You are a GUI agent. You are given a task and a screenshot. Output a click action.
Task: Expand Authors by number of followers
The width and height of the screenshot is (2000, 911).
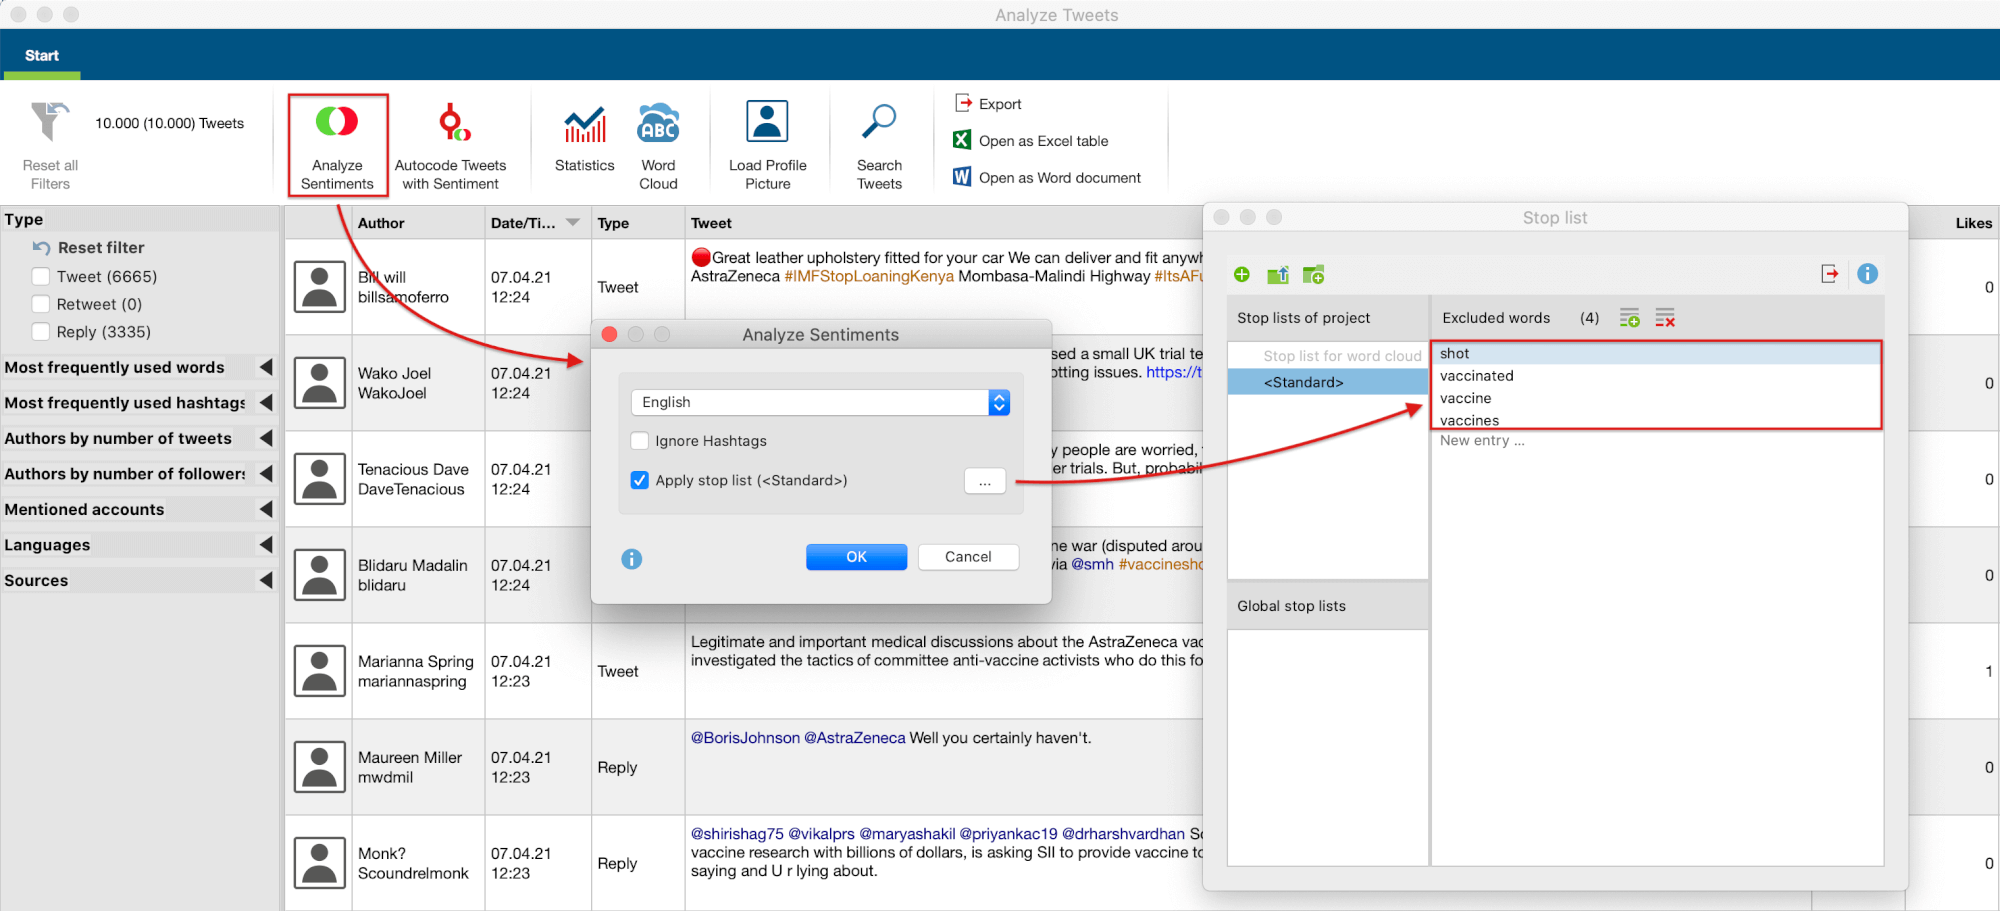(266, 473)
